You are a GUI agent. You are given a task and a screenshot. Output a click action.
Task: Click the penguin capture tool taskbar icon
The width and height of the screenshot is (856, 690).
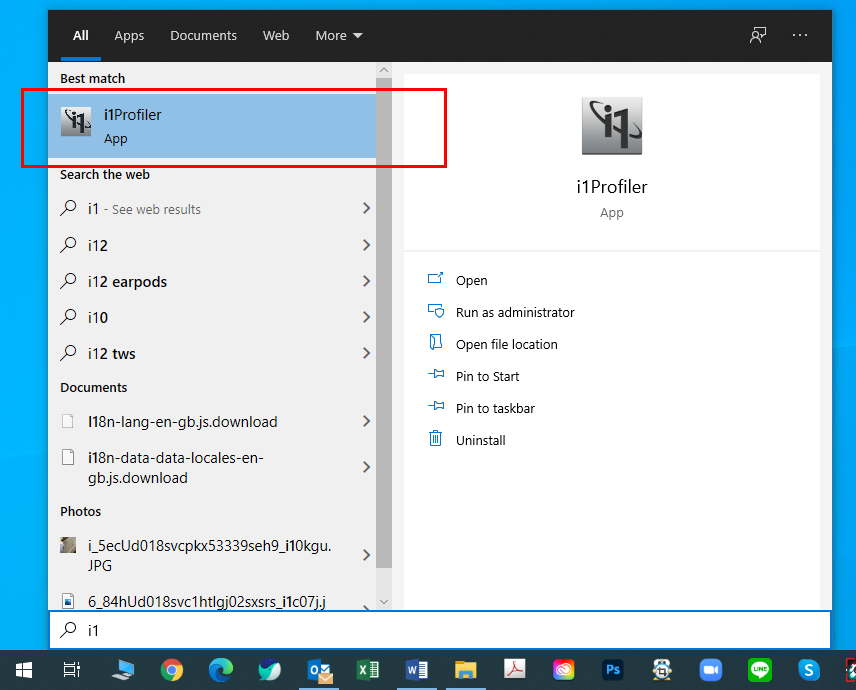pyautogui.click(x=662, y=670)
